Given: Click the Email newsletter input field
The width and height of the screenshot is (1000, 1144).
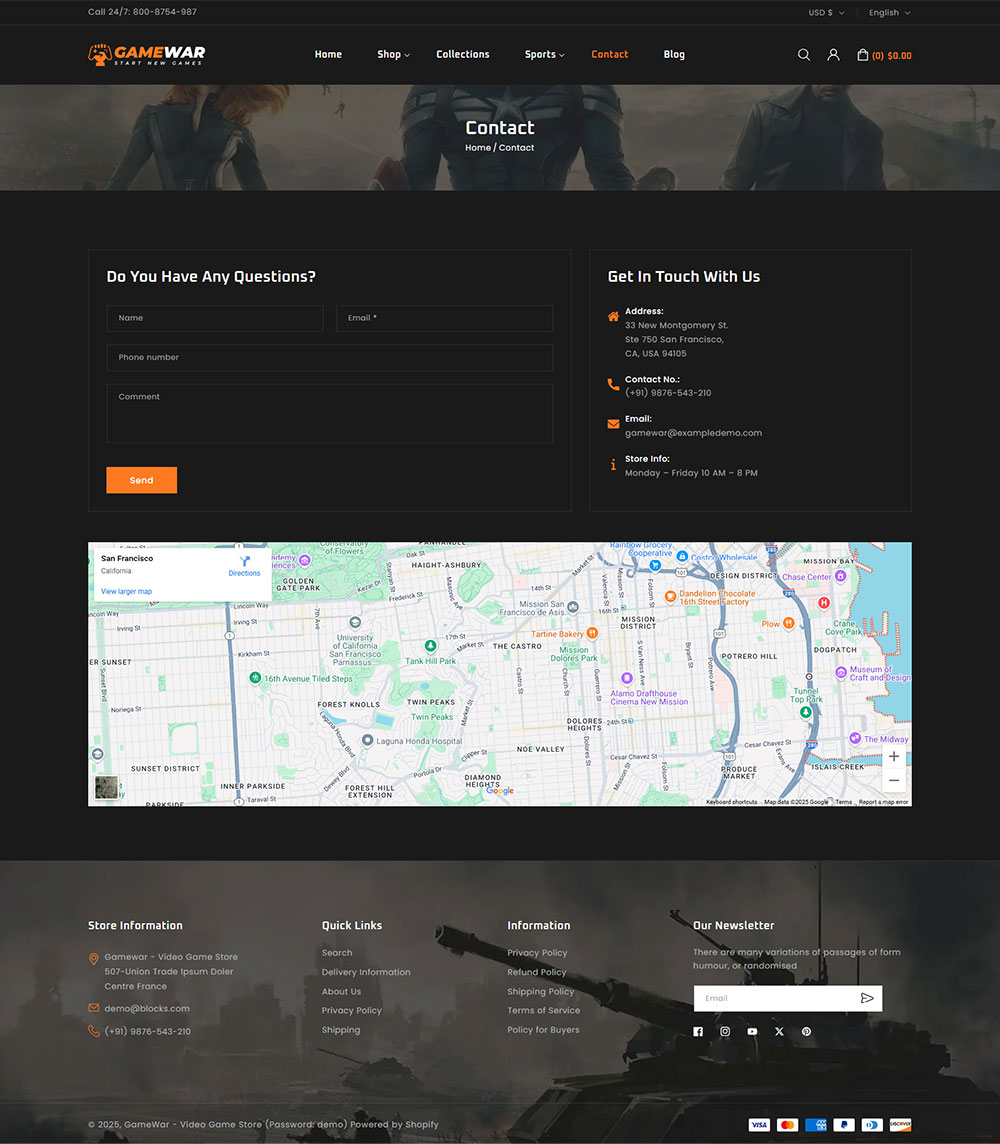Looking at the screenshot, I should (x=775, y=997).
